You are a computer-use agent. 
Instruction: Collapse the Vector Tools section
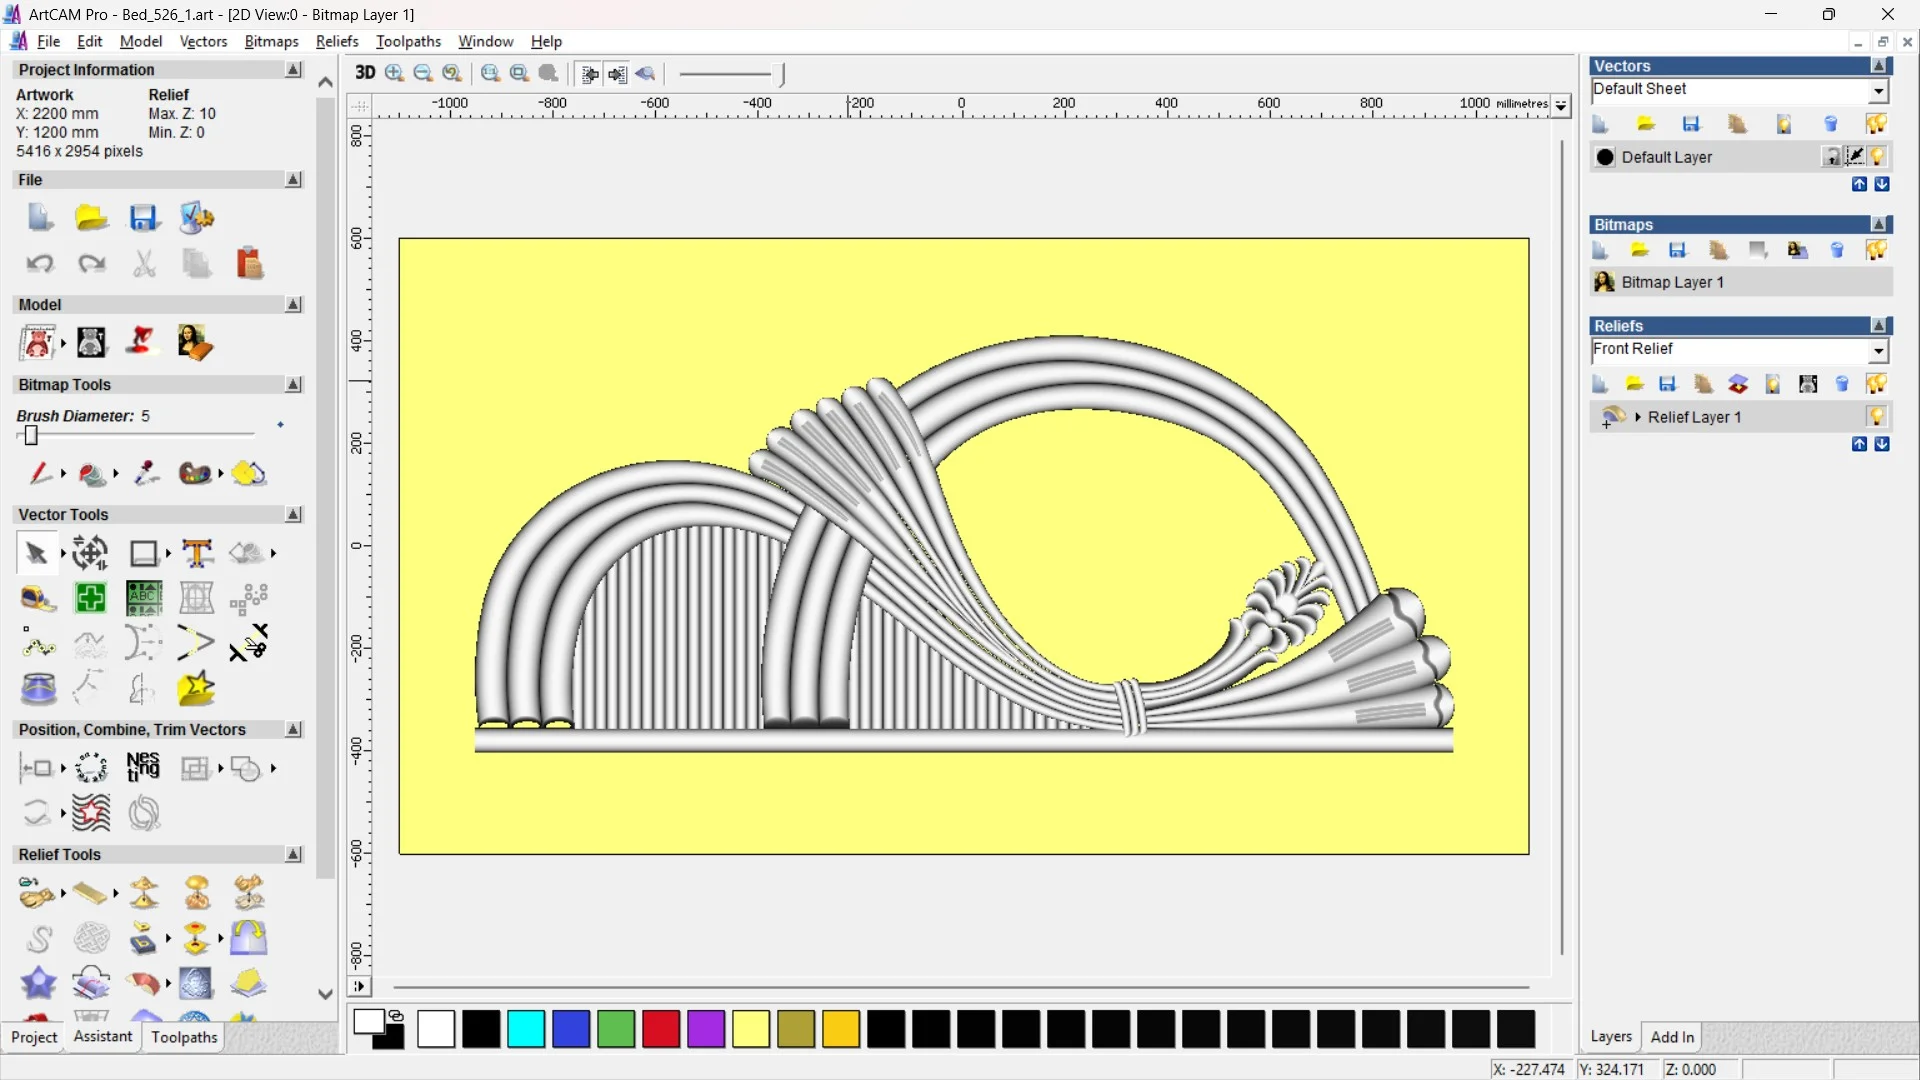293,514
